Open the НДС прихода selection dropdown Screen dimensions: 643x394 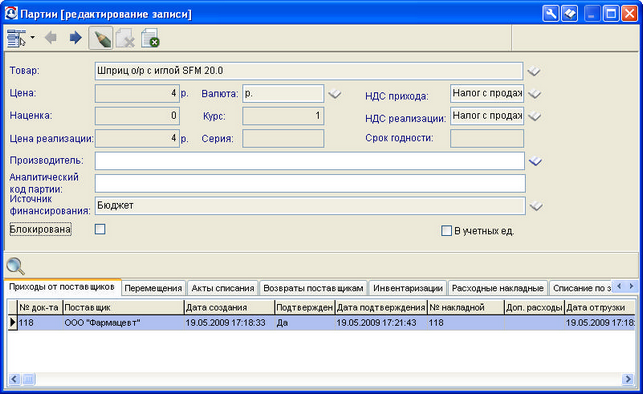click(x=534, y=94)
